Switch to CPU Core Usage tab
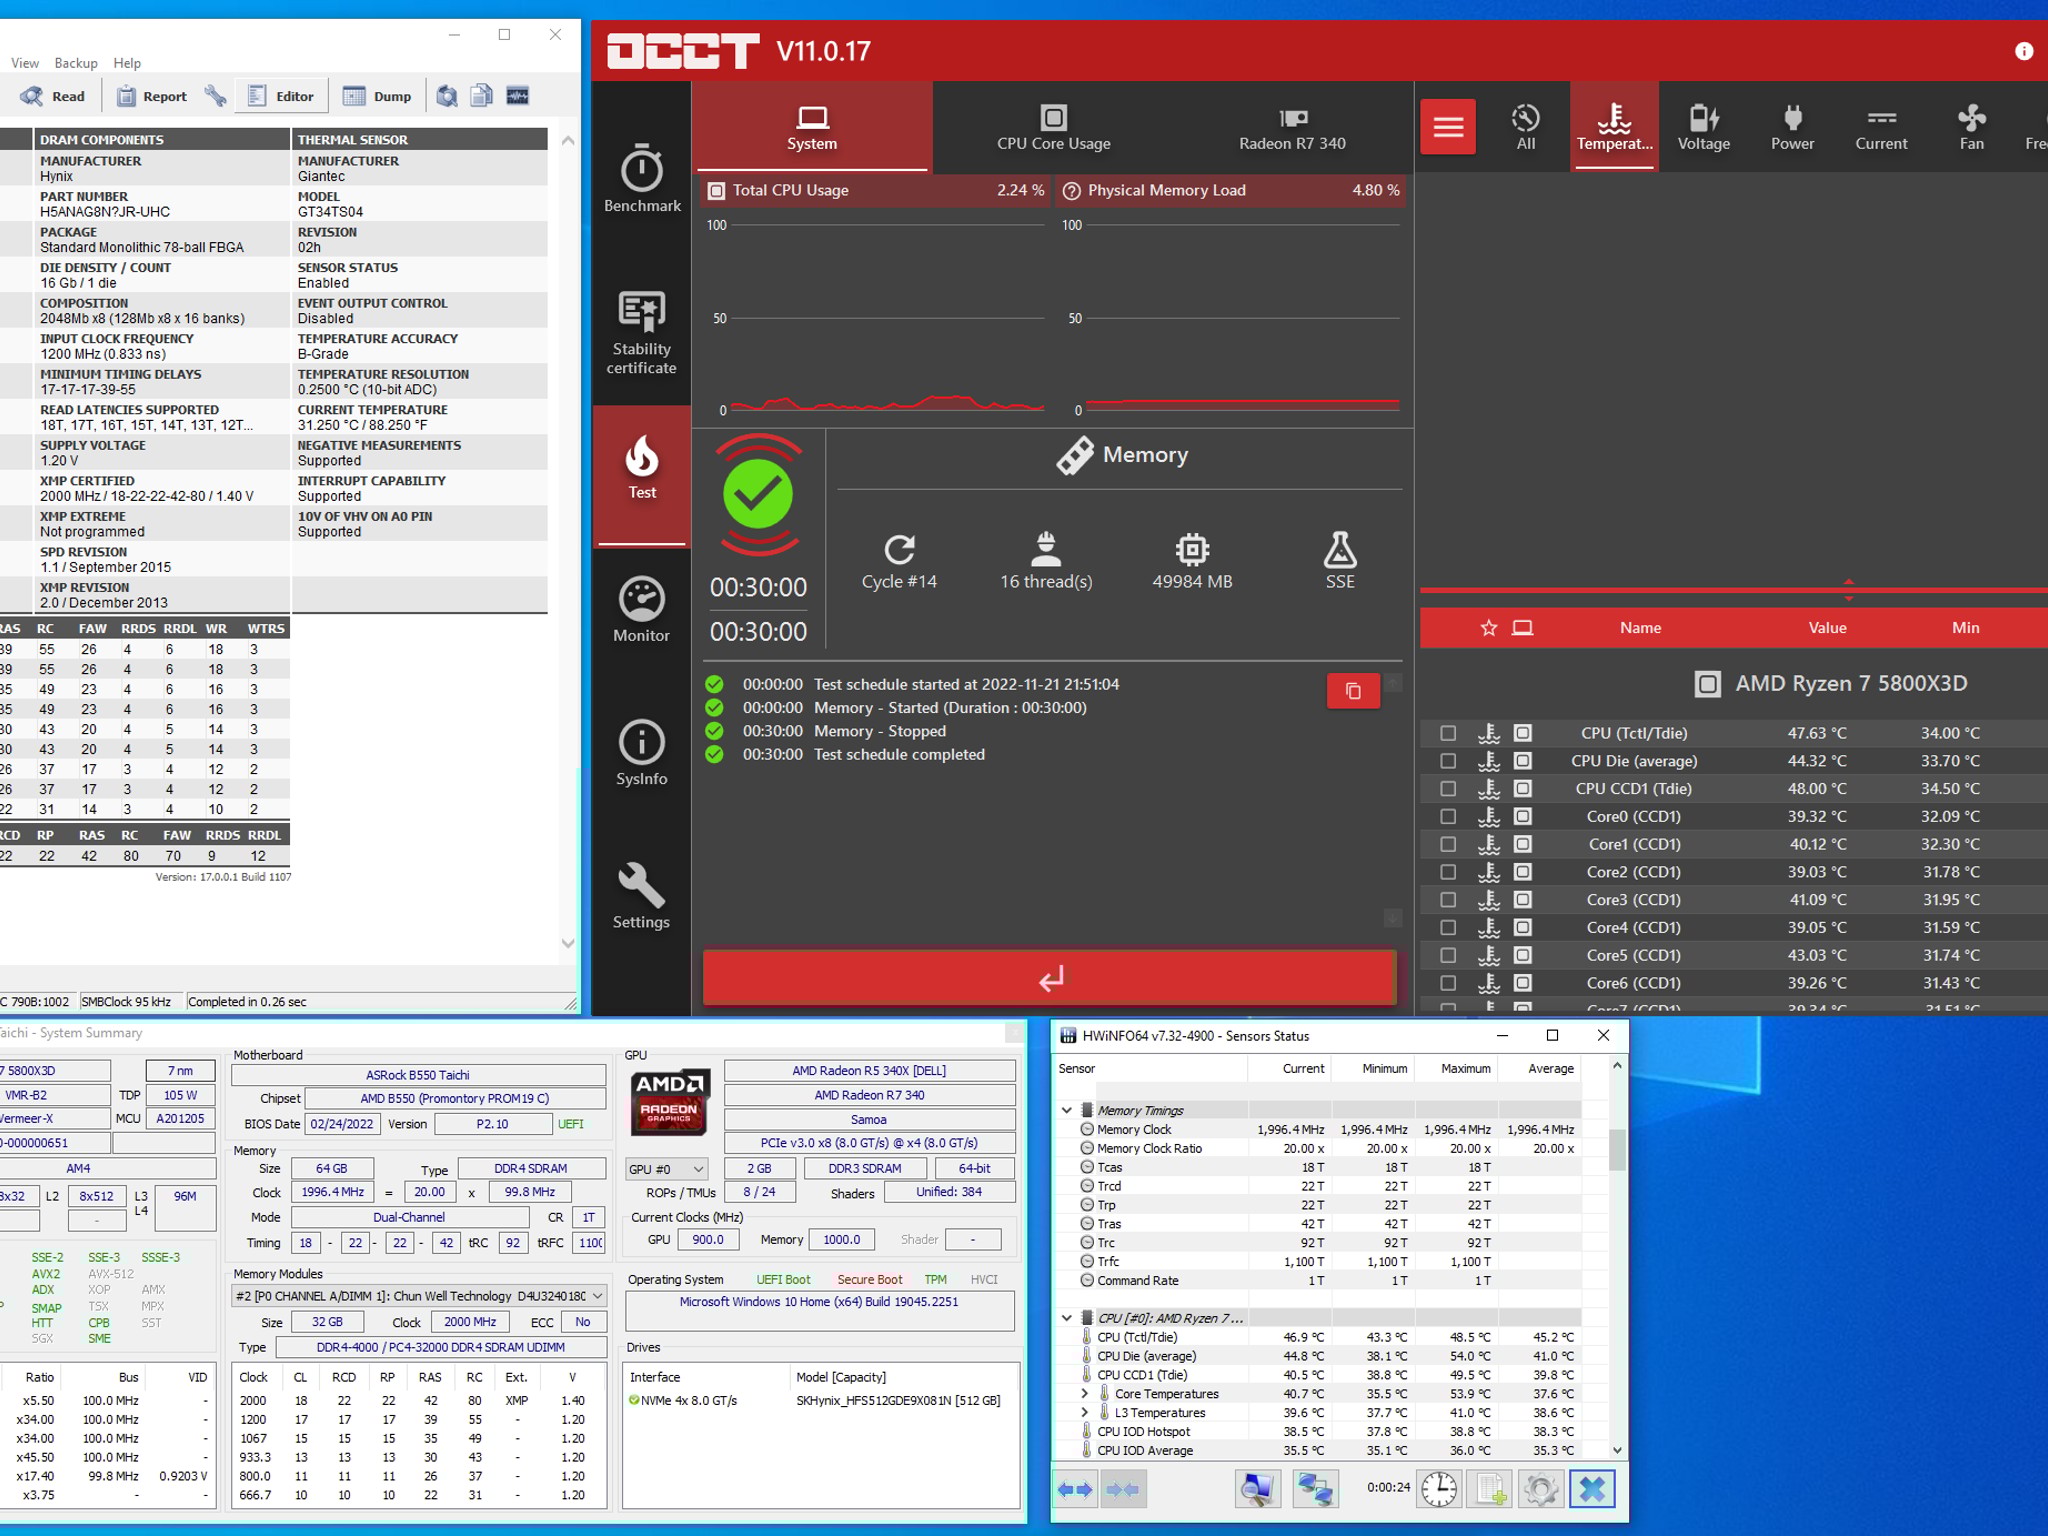2048x1536 pixels. (x=1052, y=128)
